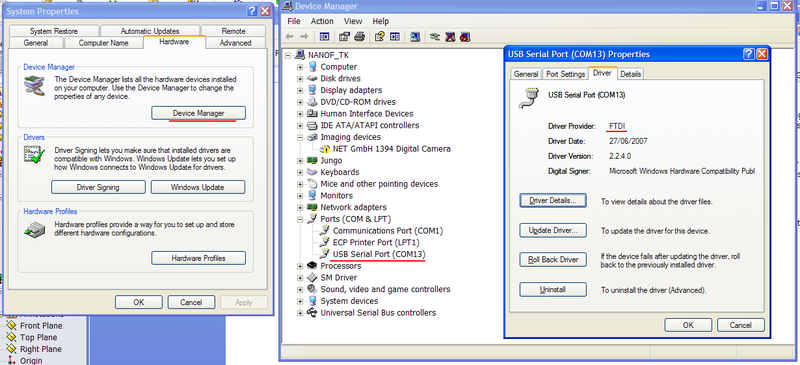Collapse the Ports (COM & LPT) node
The width and height of the screenshot is (800, 365).
(300, 219)
